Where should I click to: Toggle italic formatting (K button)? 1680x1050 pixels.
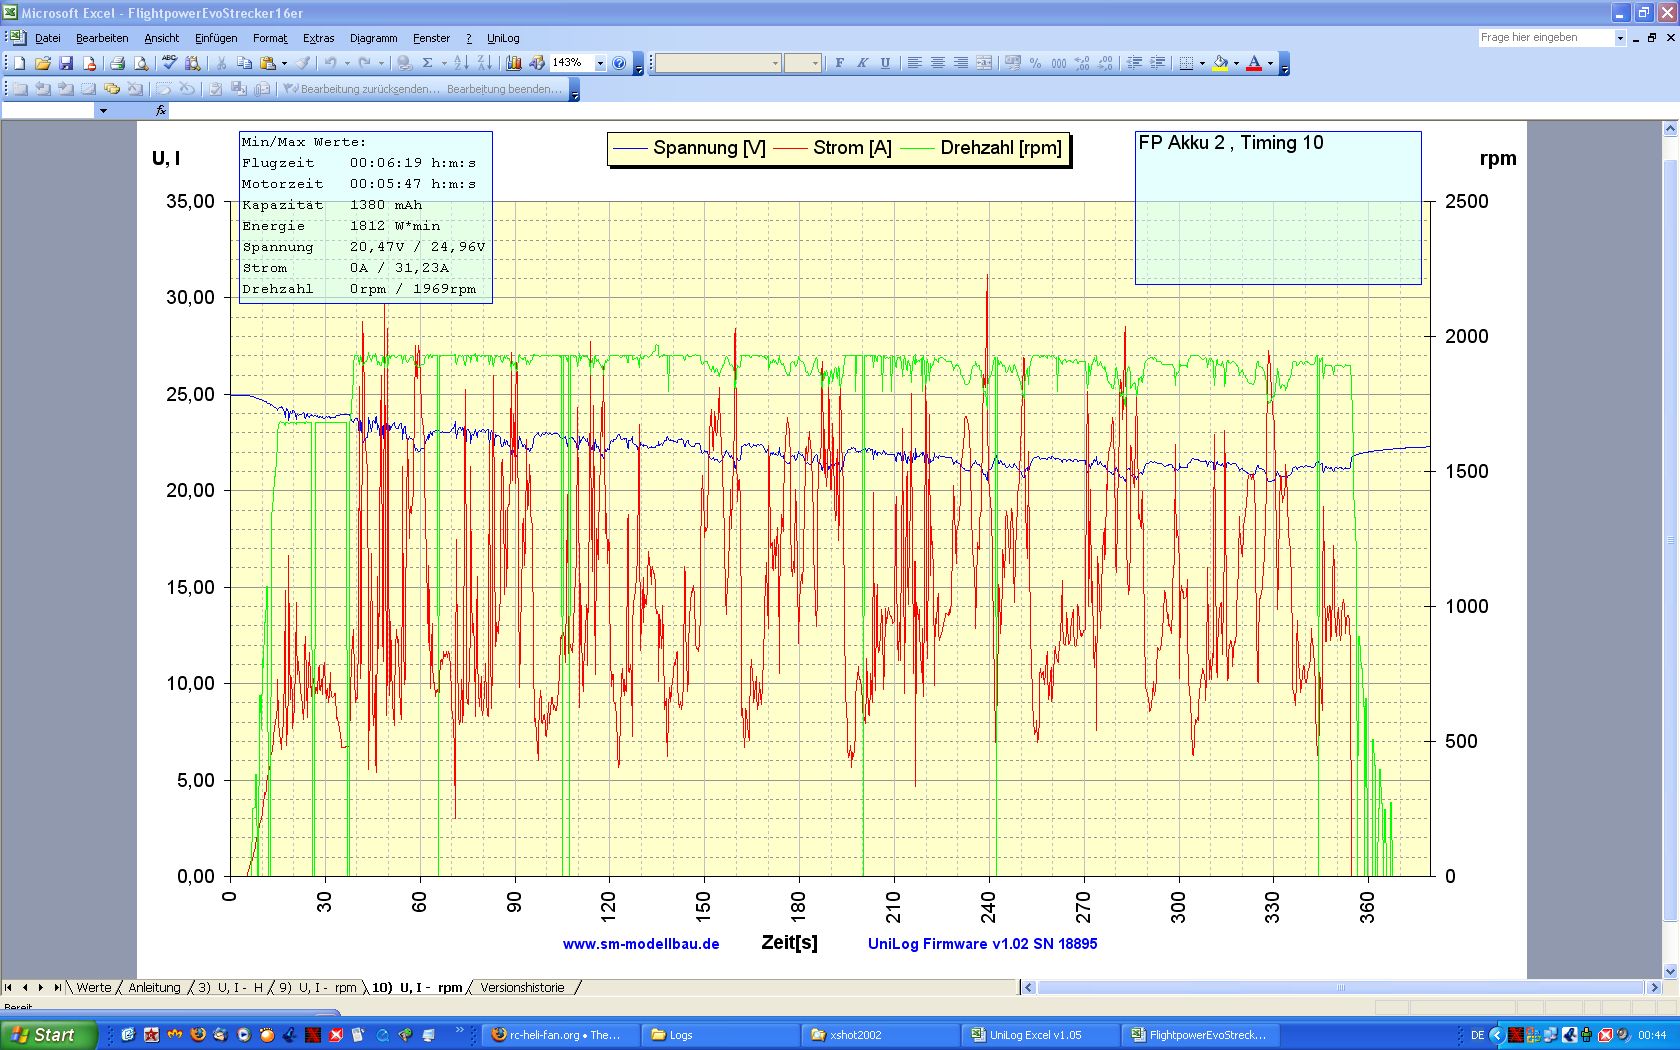[862, 63]
